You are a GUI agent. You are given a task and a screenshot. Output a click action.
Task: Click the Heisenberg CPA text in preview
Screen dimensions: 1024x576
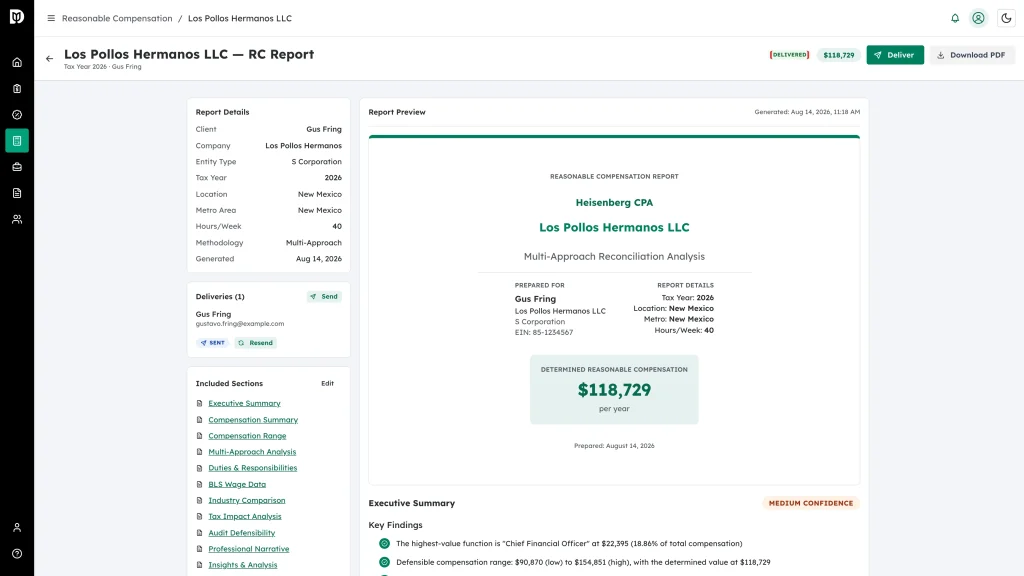coord(614,202)
